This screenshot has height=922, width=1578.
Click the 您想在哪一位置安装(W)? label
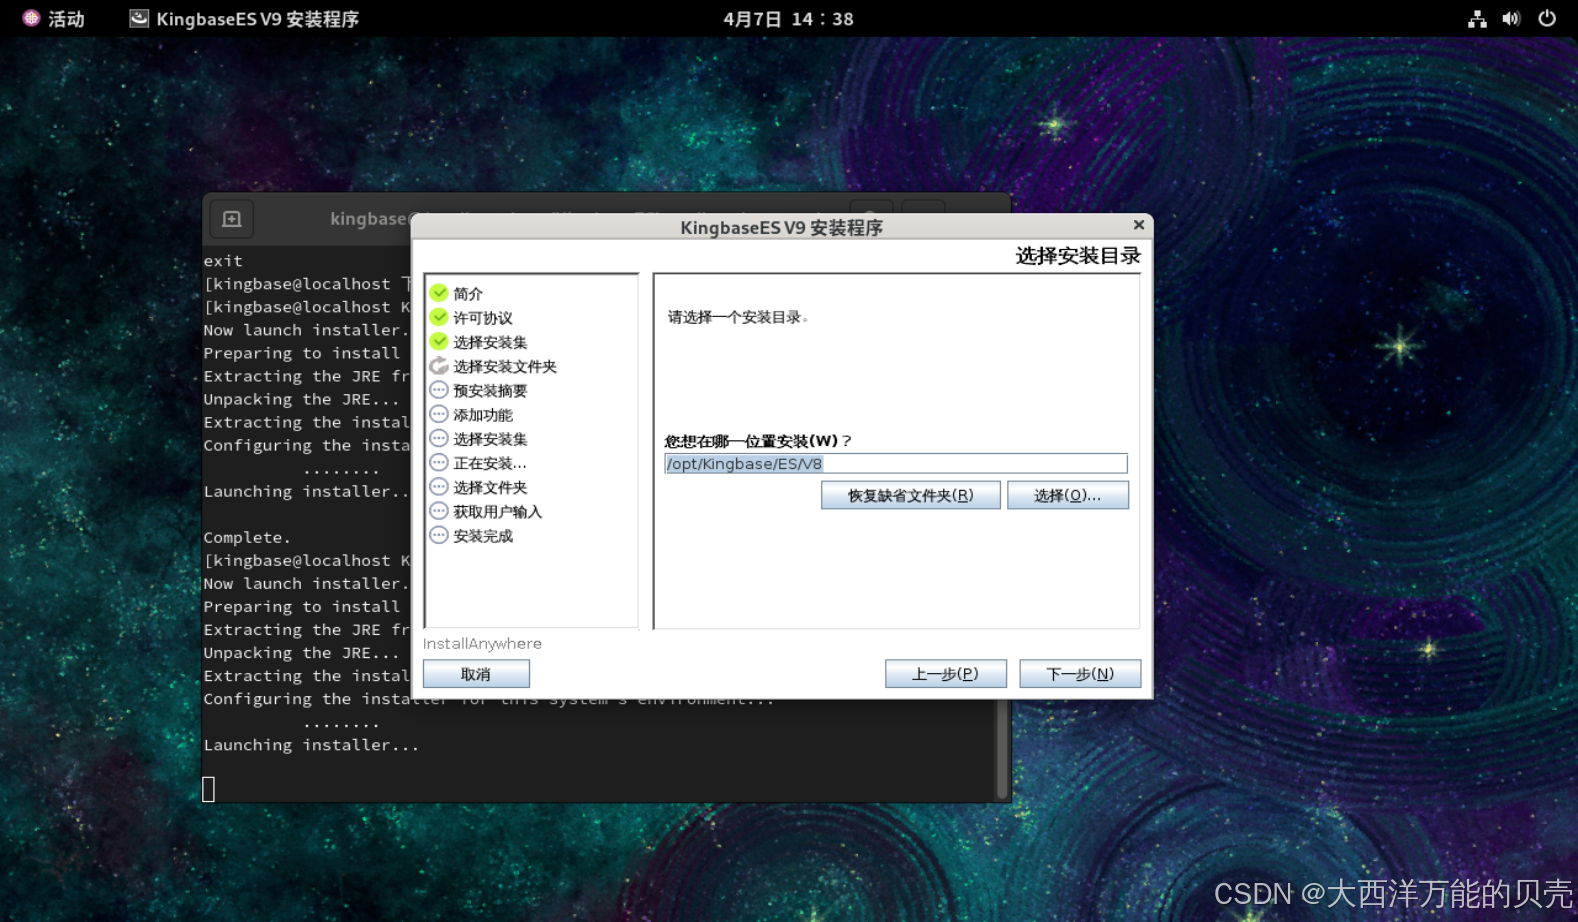coord(758,441)
